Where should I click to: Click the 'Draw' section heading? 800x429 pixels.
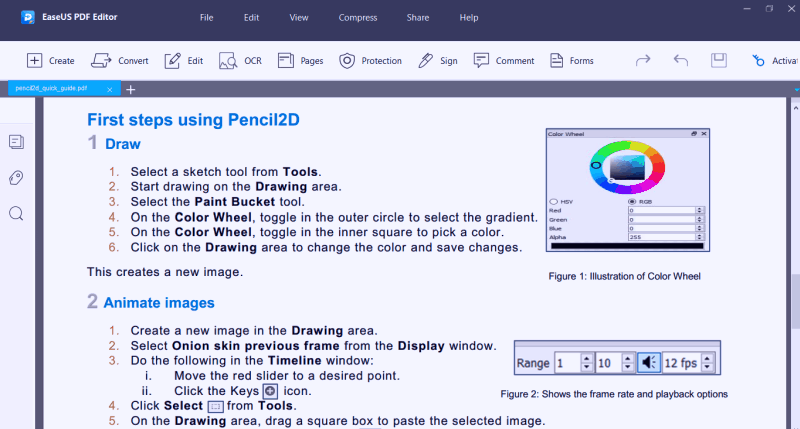(x=122, y=144)
